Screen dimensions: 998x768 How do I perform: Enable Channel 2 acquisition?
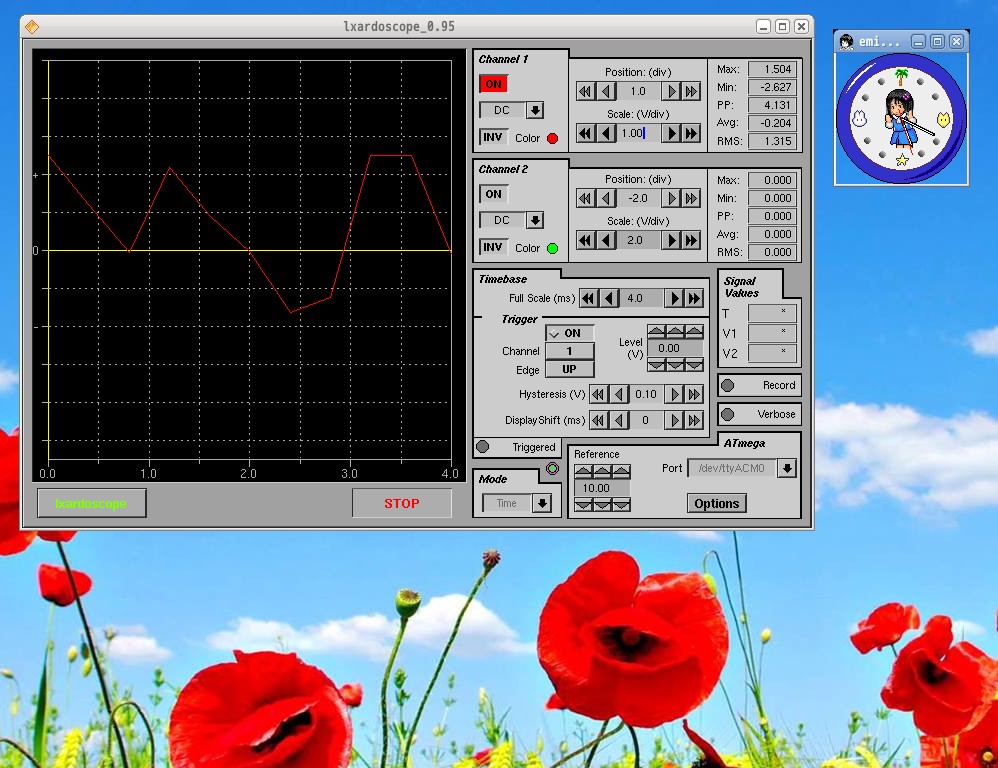492,194
